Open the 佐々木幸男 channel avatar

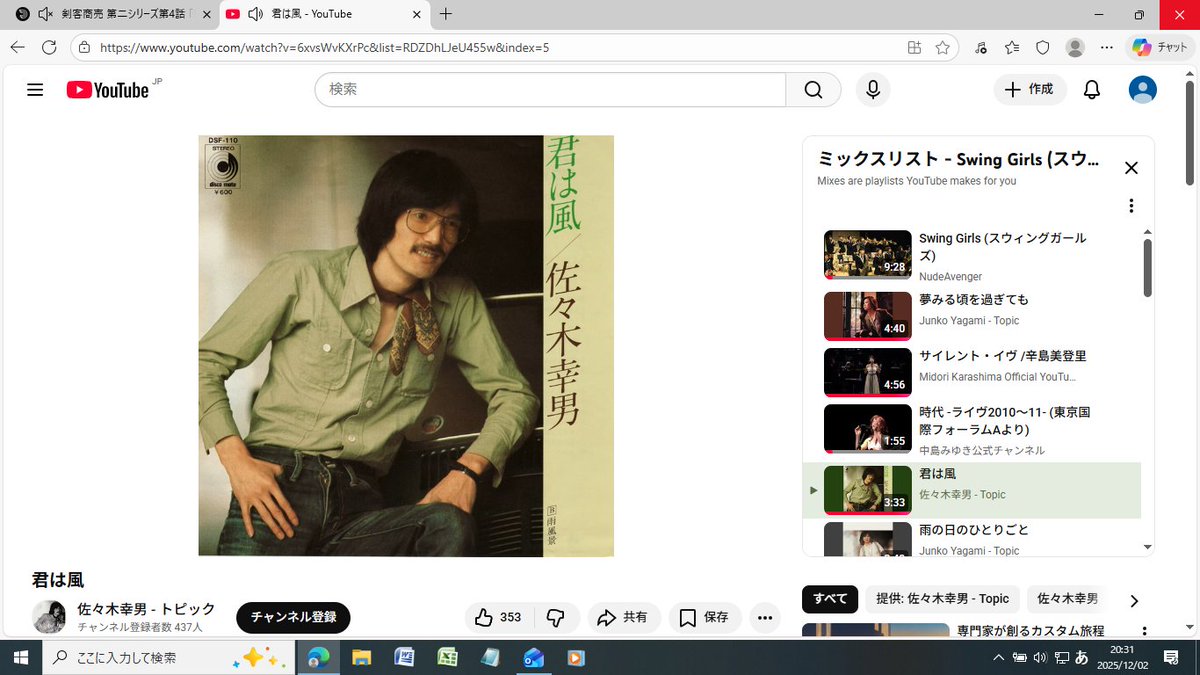click(49, 617)
